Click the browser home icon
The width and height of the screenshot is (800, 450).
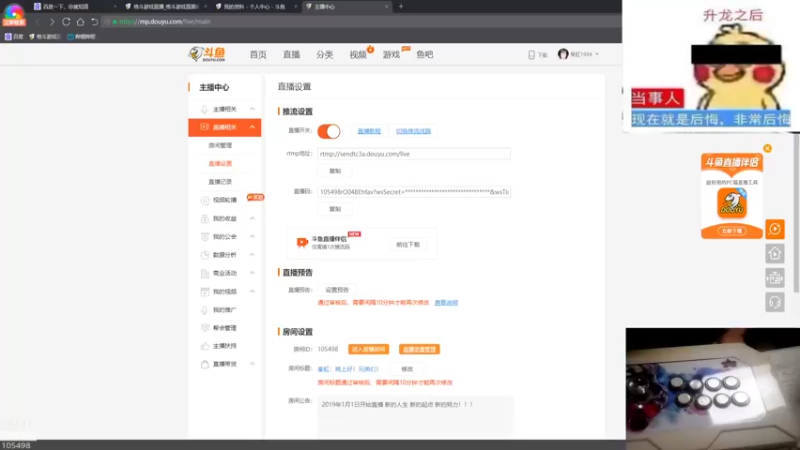click(80, 22)
